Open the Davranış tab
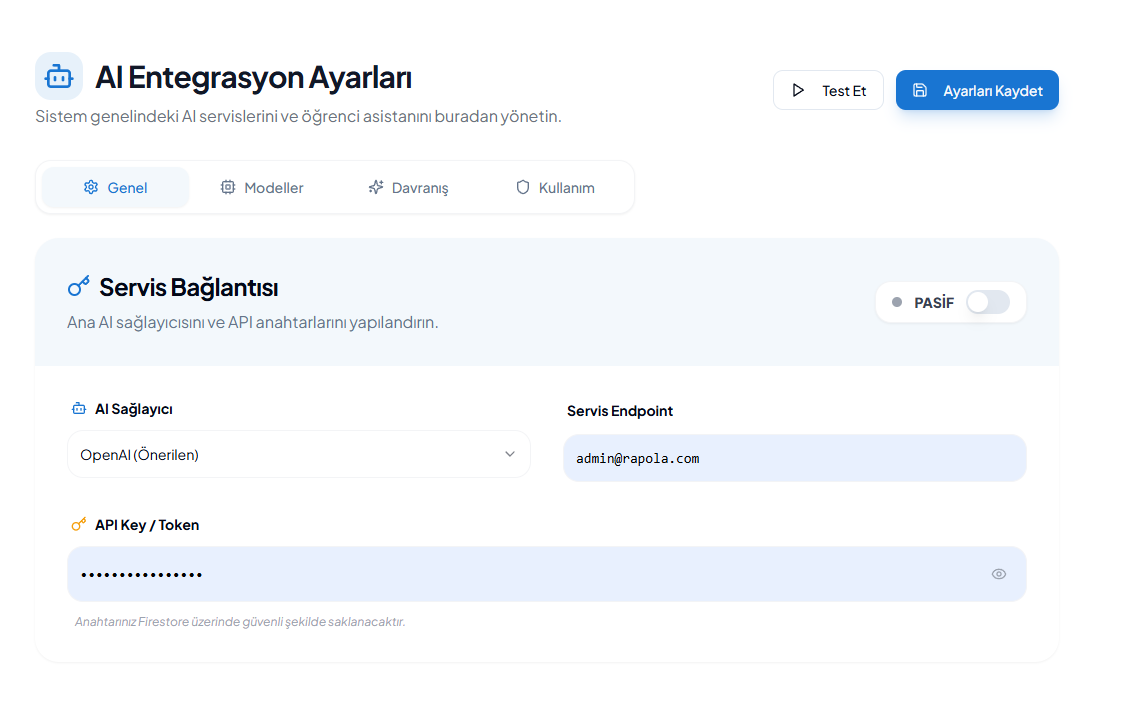The image size is (1122, 701). tap(409, 187)
